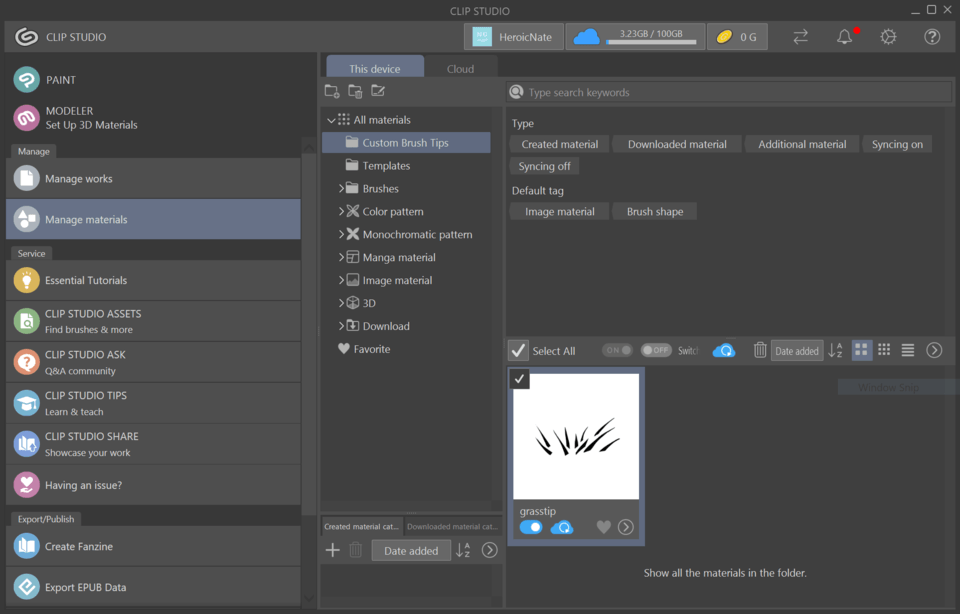The width and height of the screenshot is (960, 614).
Task: Click the grasstip brush thumbnail
Action: point(576,436)
